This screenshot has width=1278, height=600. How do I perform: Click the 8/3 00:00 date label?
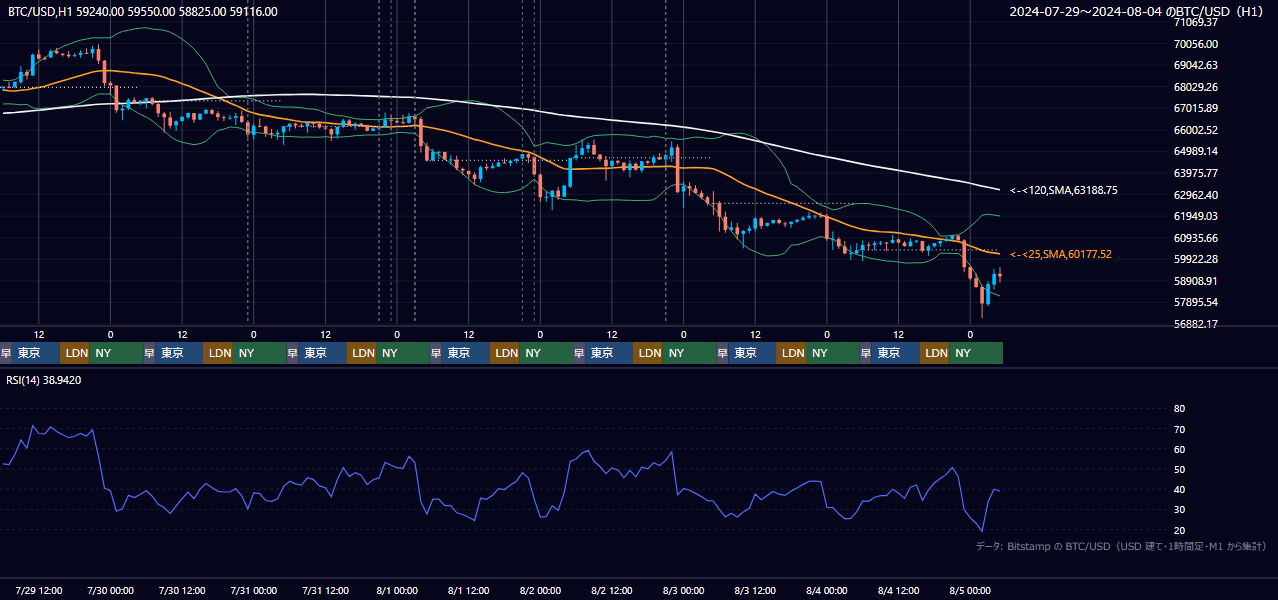coord(684,591)
